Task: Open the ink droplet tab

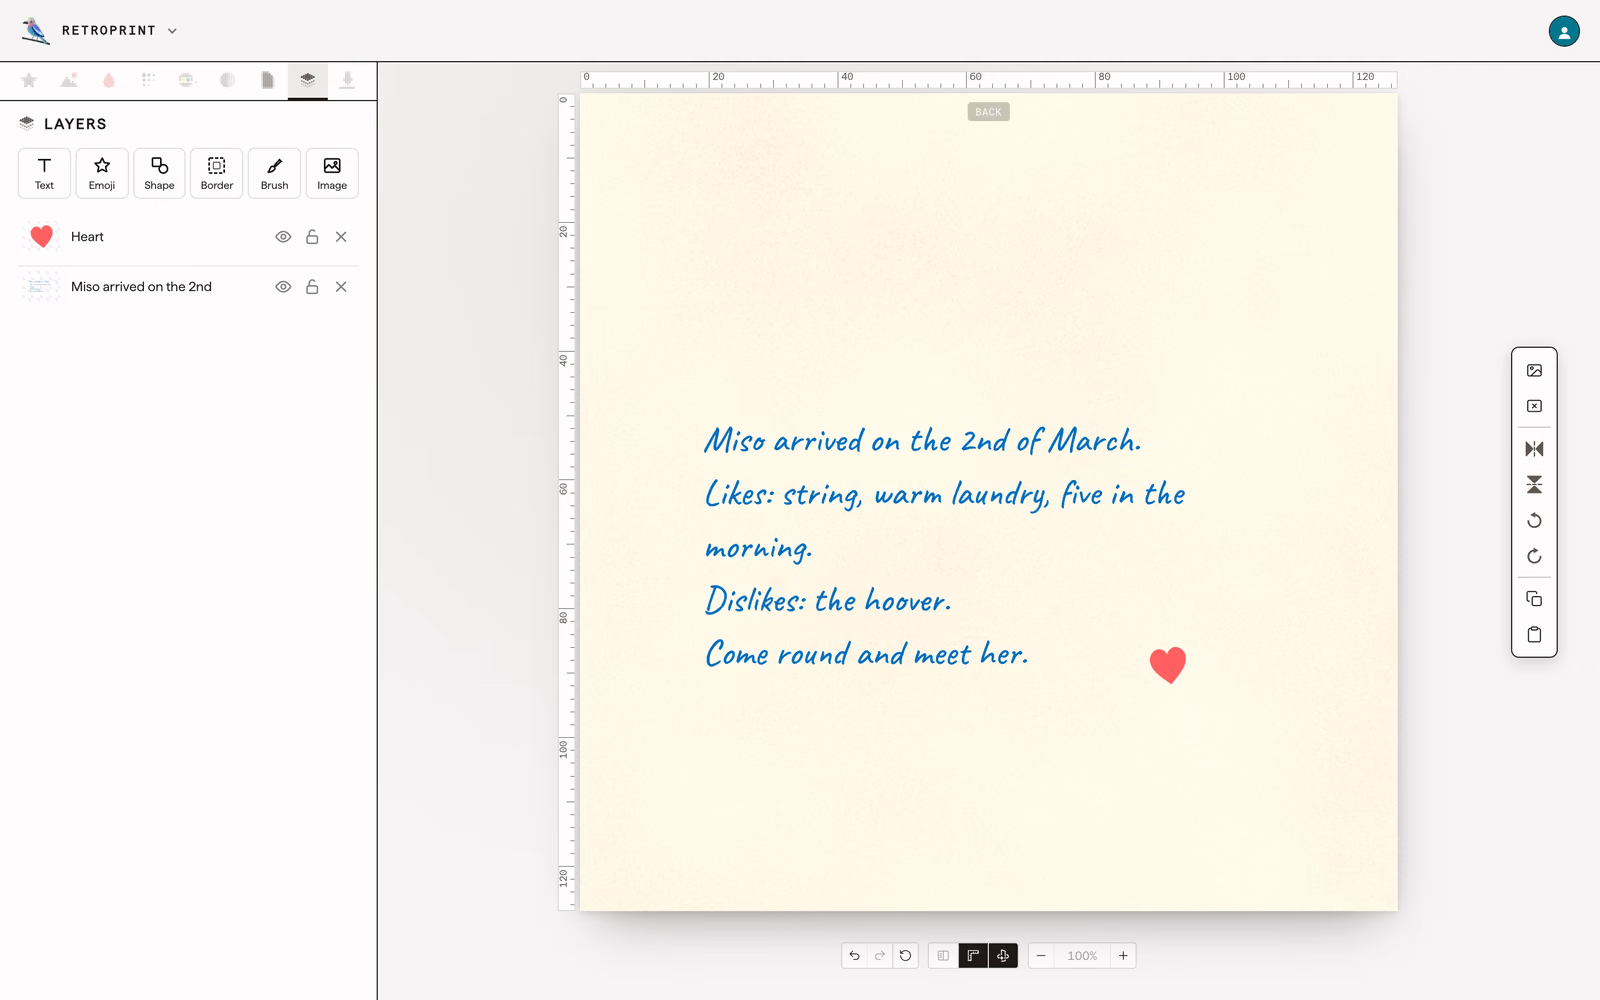Action: click(109, 80)
